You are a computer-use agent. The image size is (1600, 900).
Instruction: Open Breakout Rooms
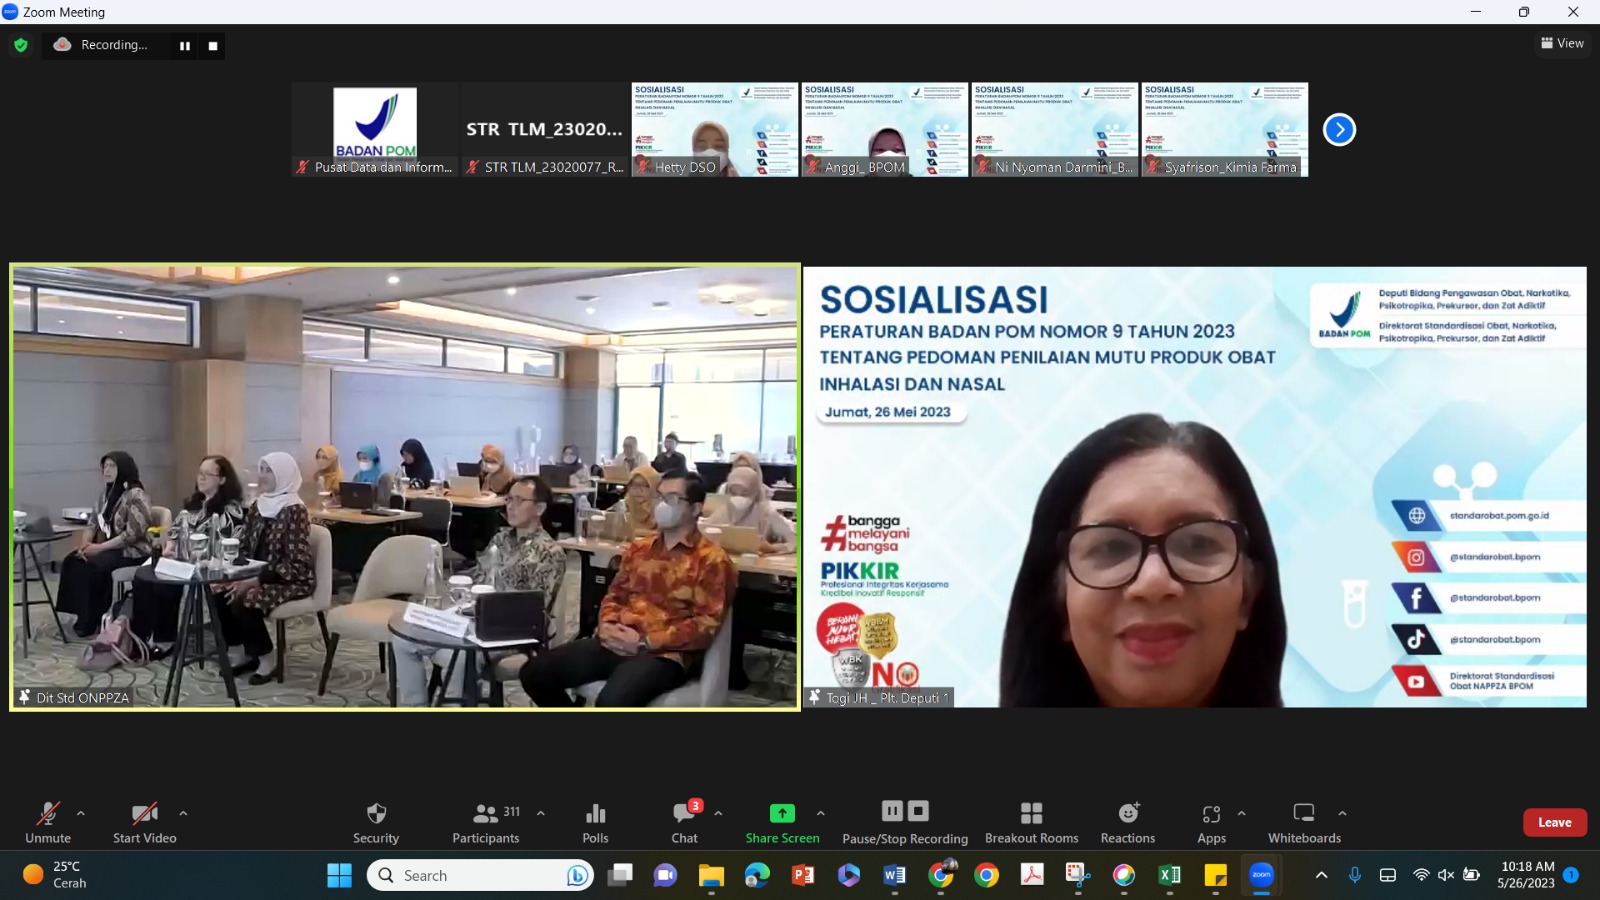coord(1031,814)
